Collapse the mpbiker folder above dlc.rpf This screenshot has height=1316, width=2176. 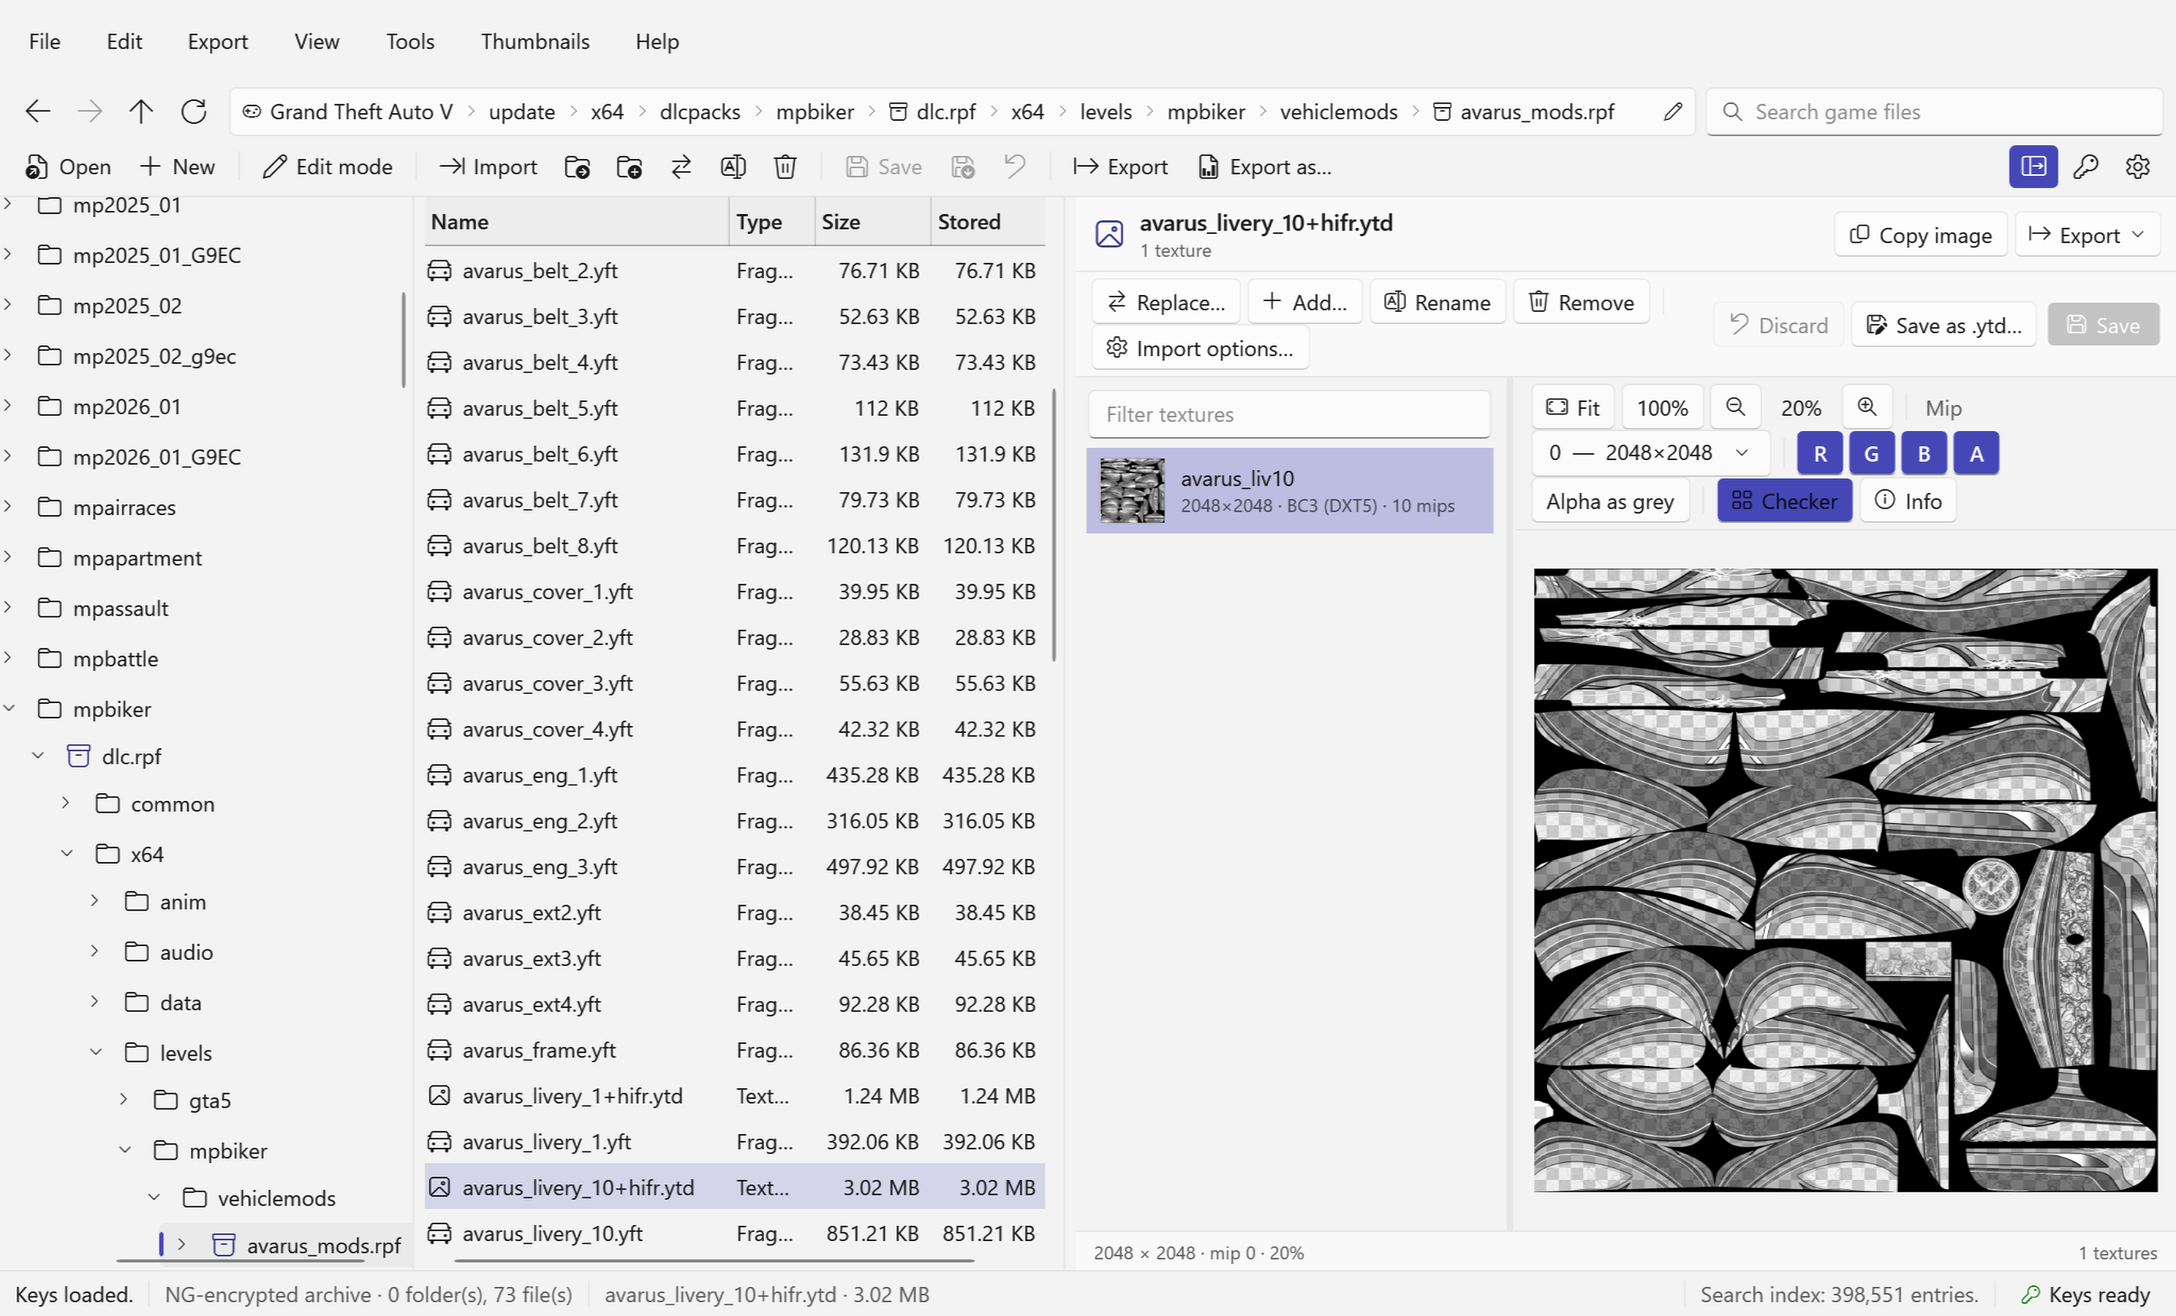pos(9,709)
